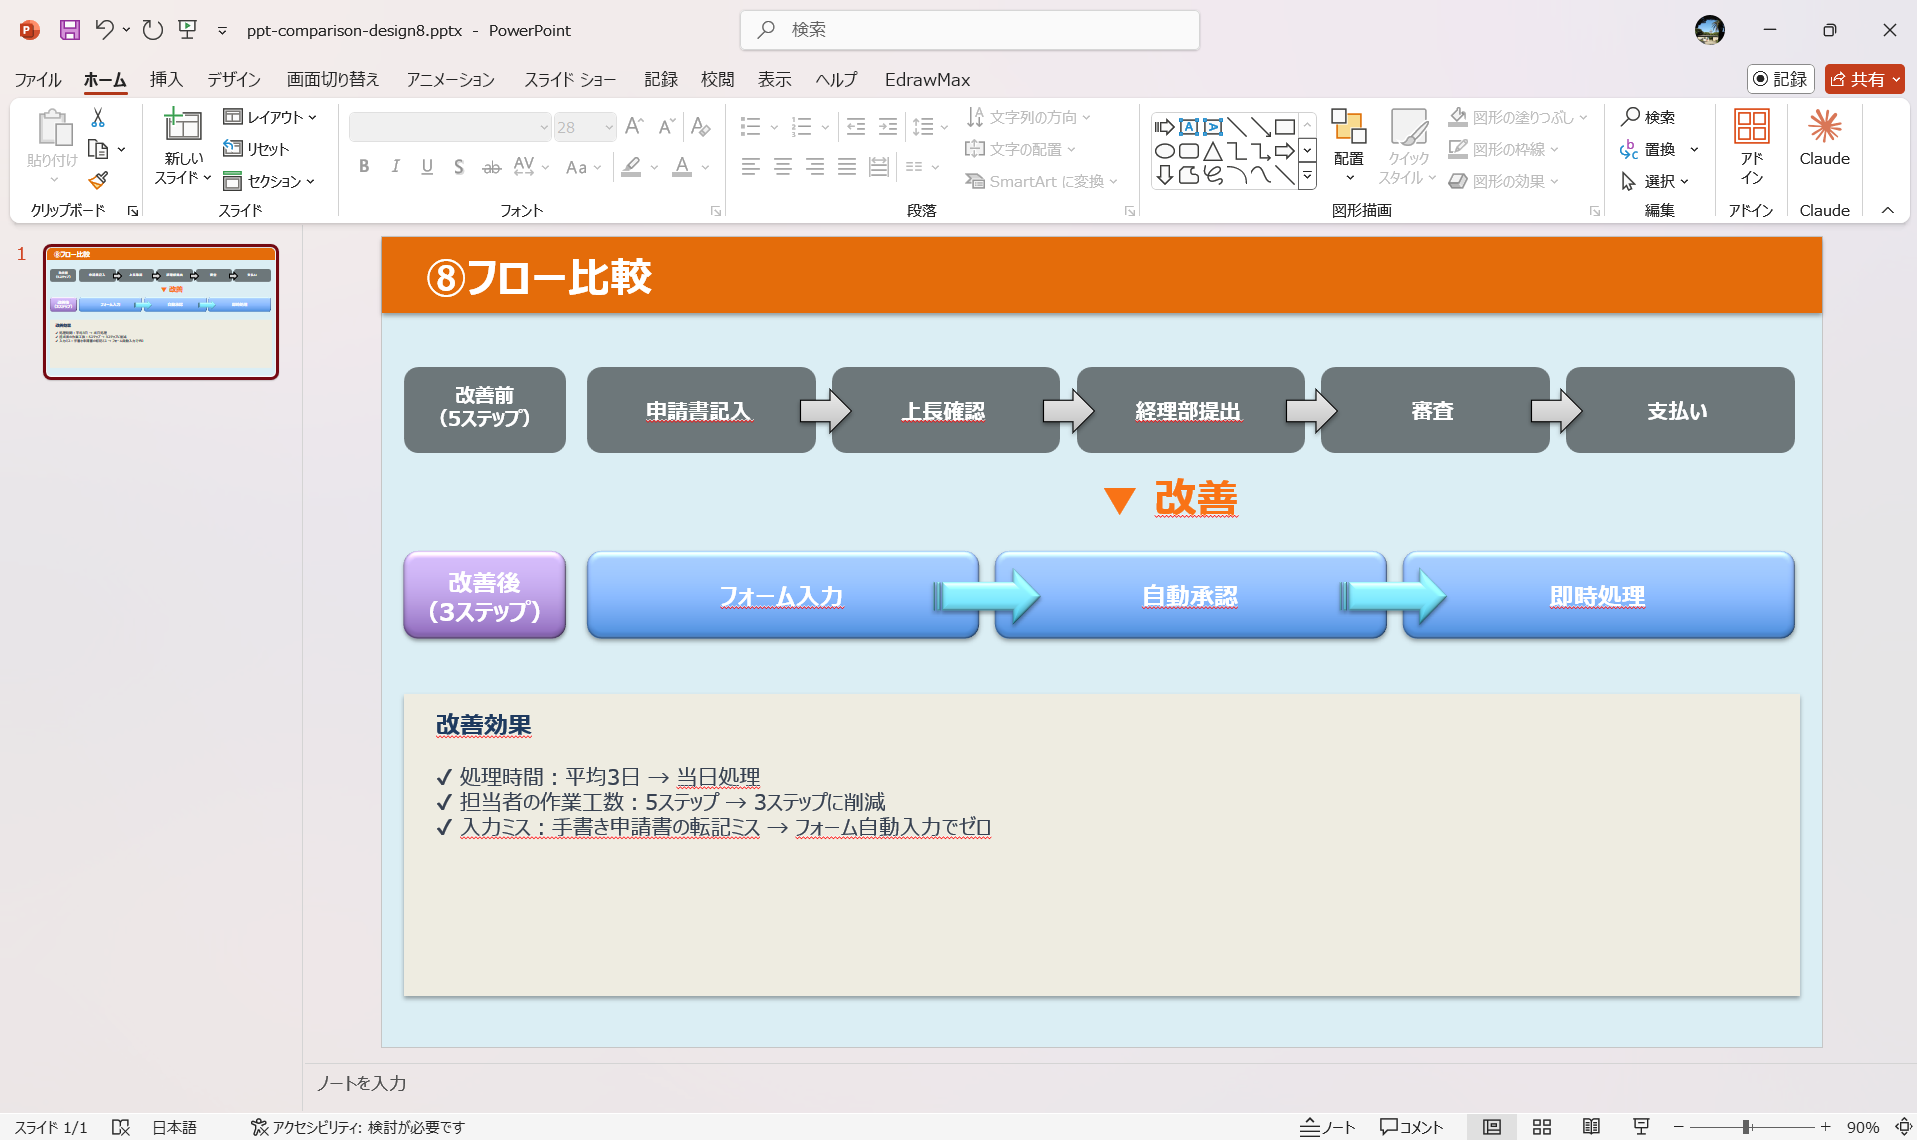Open the Add-ins (アドイン) button
The width and height of the screenshot is (1917, 1140).
1751,146
